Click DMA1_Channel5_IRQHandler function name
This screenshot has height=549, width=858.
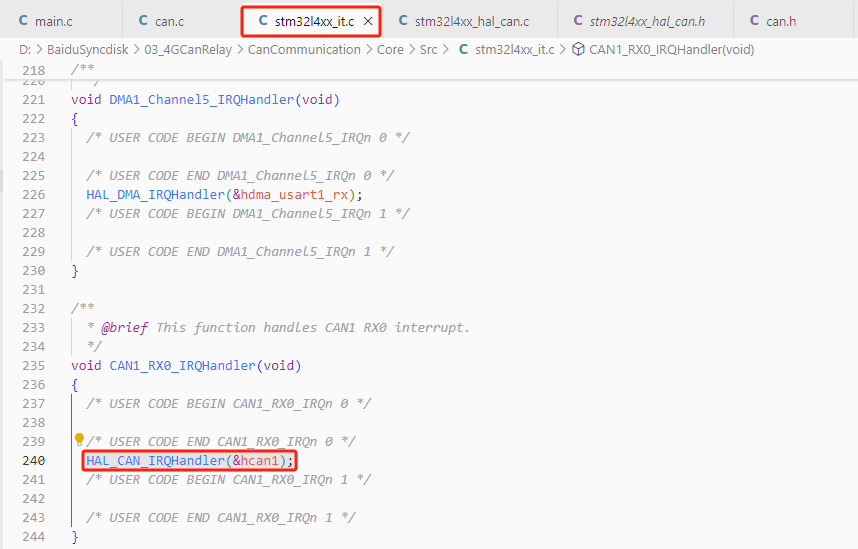click(x=202, y=100)
